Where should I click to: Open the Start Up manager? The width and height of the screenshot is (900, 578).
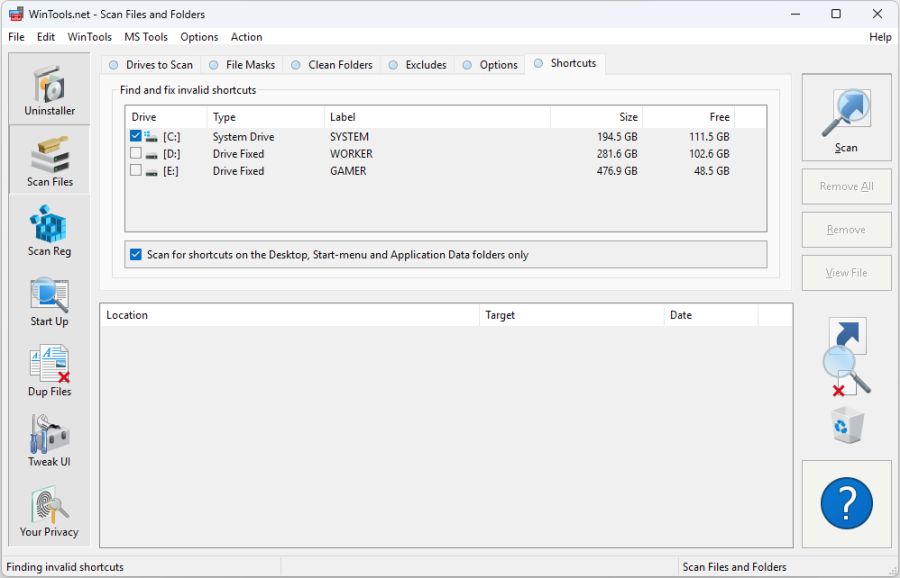pos(49,300)
